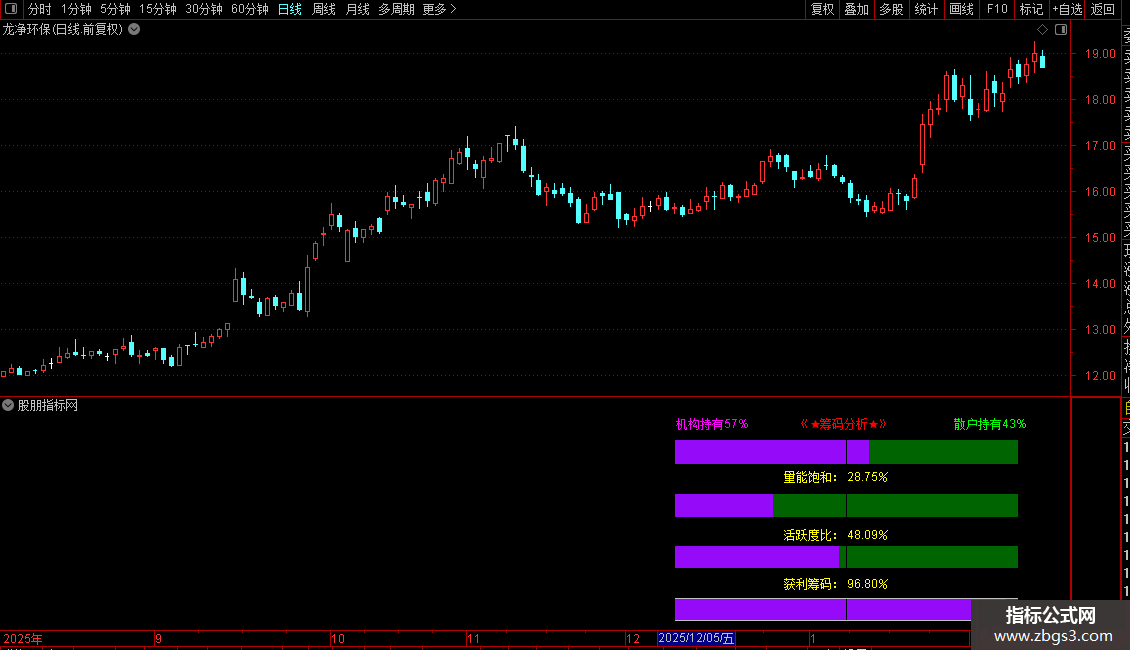Switch to 周线 weekly chart
This screenshot has height=650, width=1130.
pyautogui.click(x=324, y=9)
